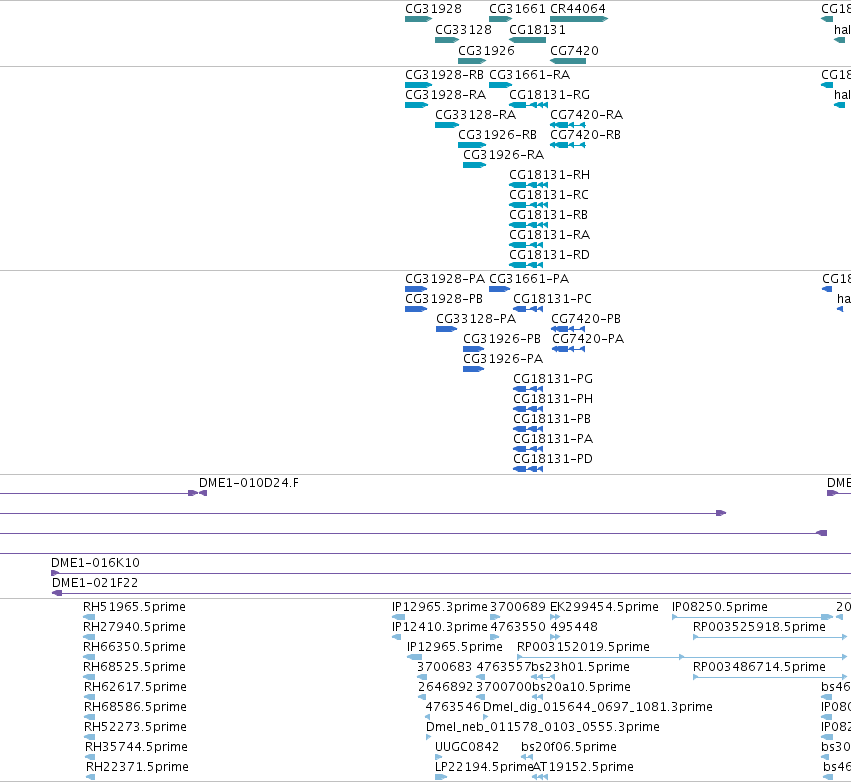This screenshot has width=851, height=782.
Task: Open transcript label CG18131-RA
Action: point(549,236)
